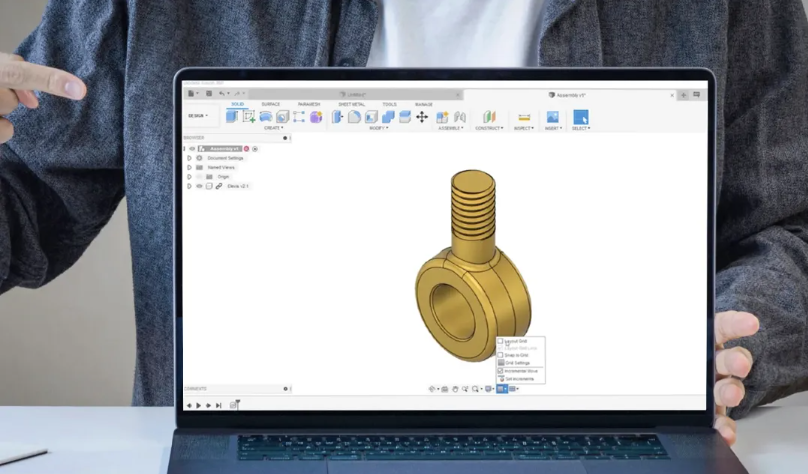Select the Derive tool in Create group
The image size is (808, 474).
point(282,117)
